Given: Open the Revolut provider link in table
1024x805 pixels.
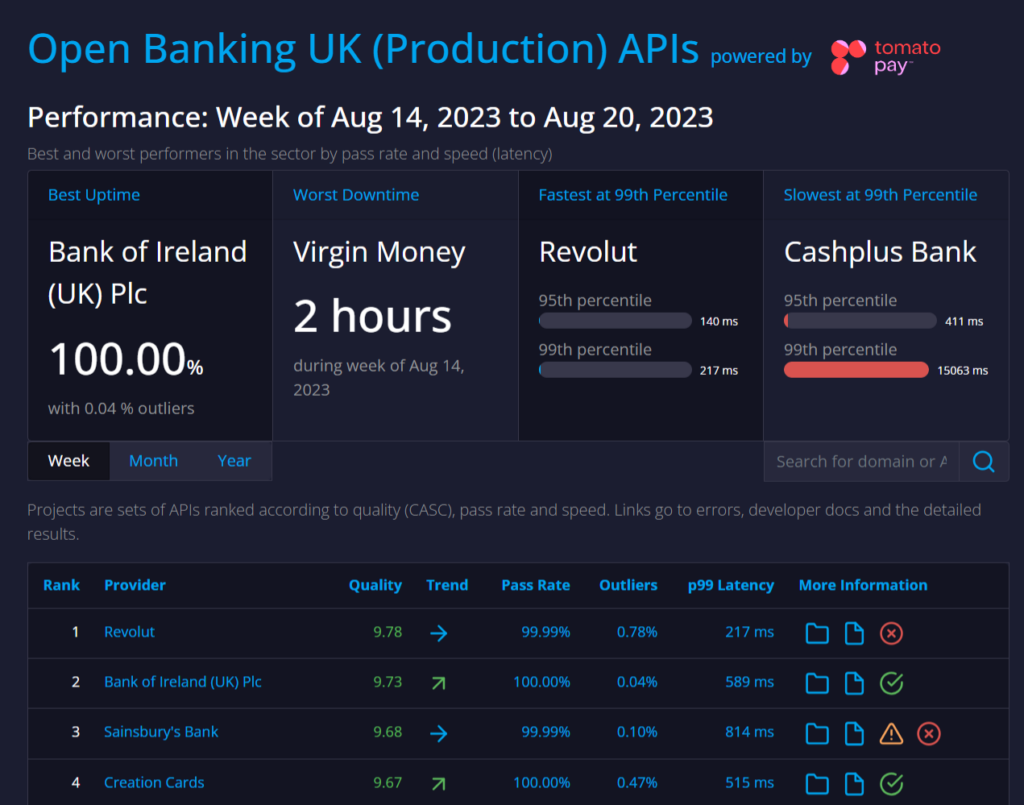Looking at the screenshot, I should pyautogui.click(x=129, y=632).
